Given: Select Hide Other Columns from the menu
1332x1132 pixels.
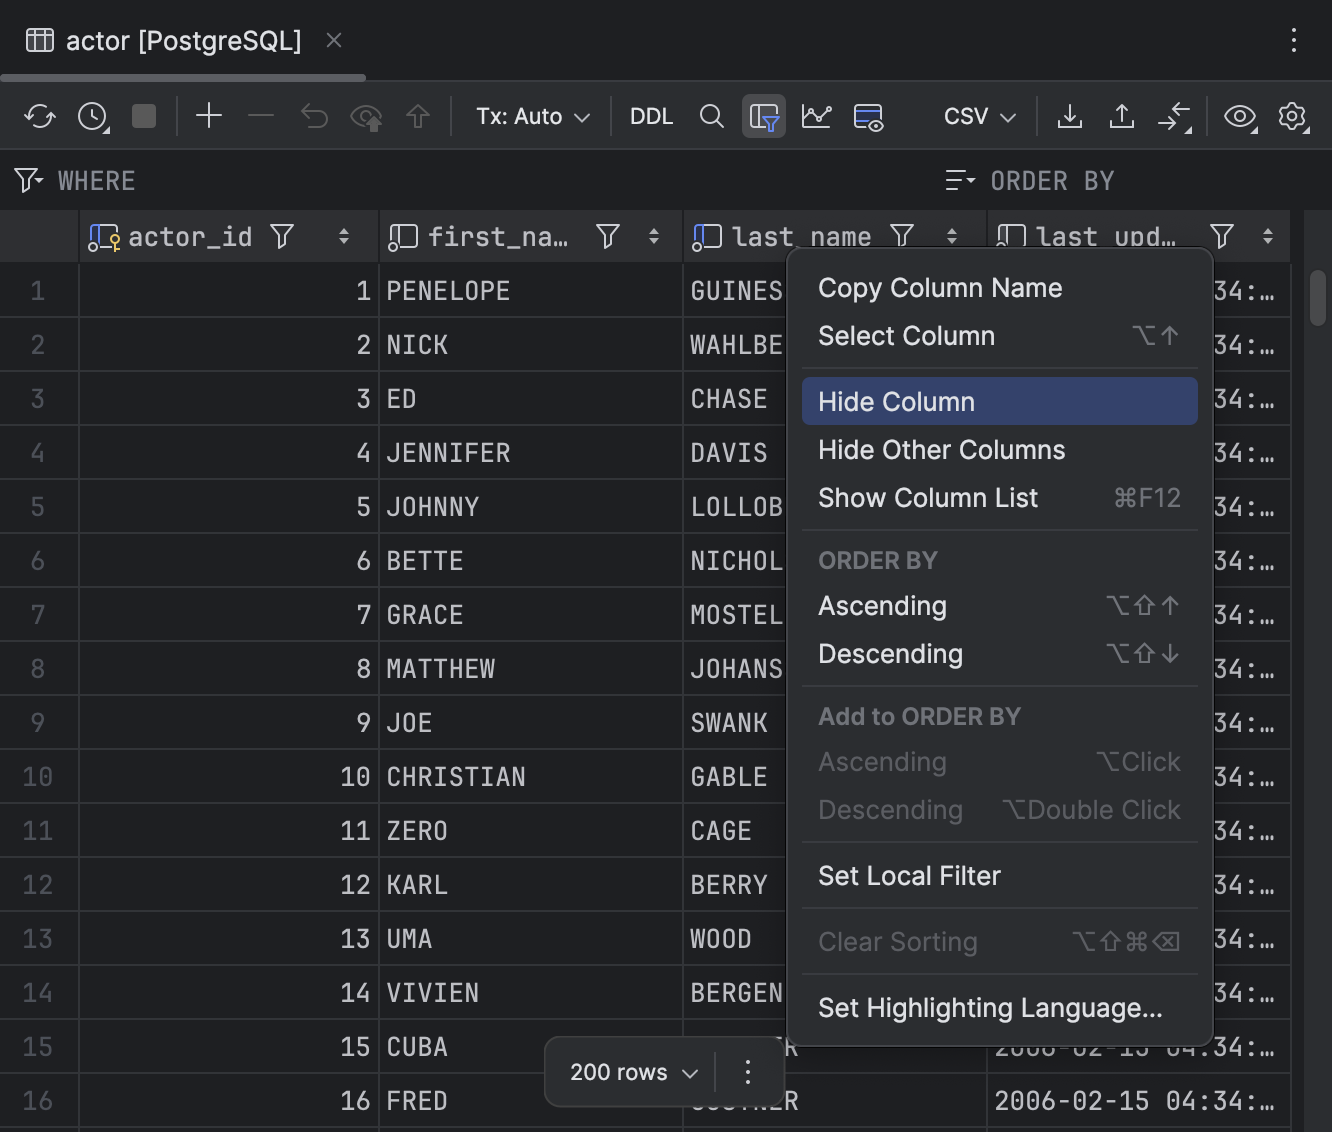Looking at the screenshot, I should 941,449.
